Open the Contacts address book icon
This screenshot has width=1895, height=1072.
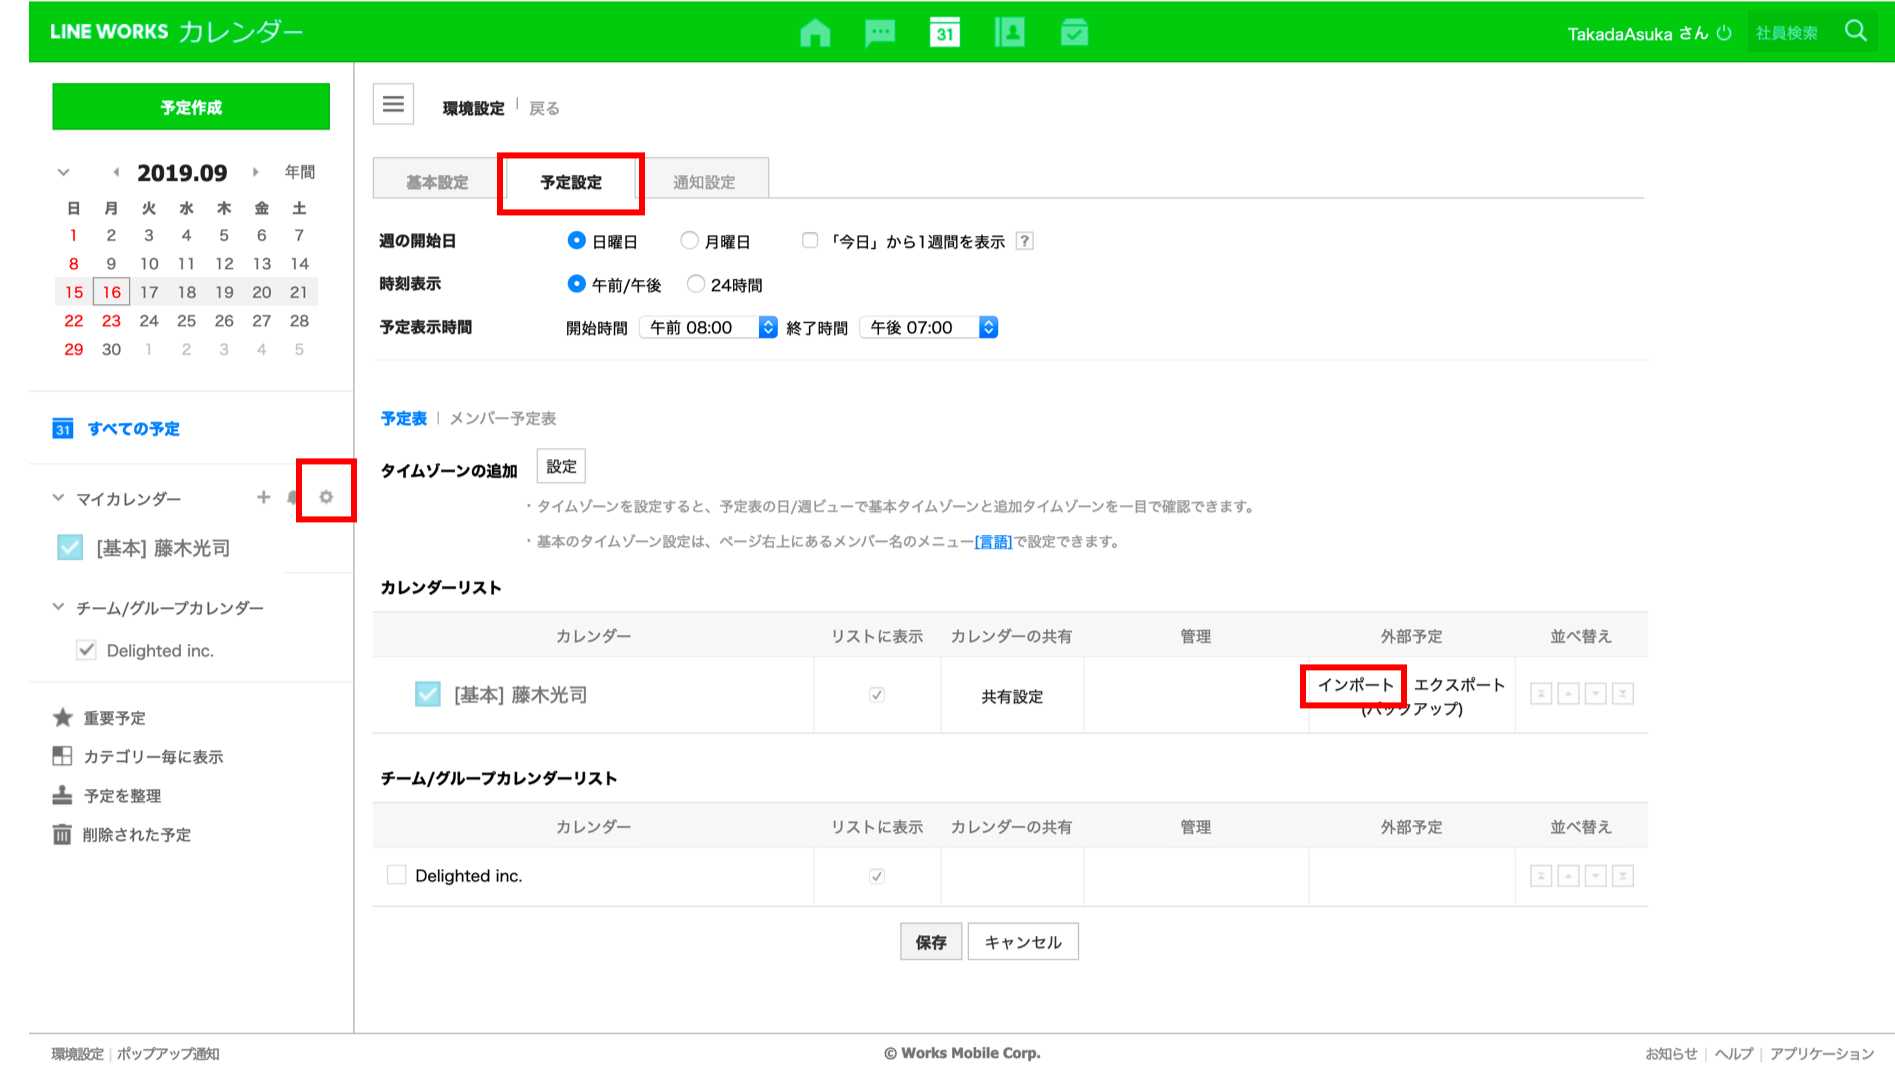tap(1009, 33)
